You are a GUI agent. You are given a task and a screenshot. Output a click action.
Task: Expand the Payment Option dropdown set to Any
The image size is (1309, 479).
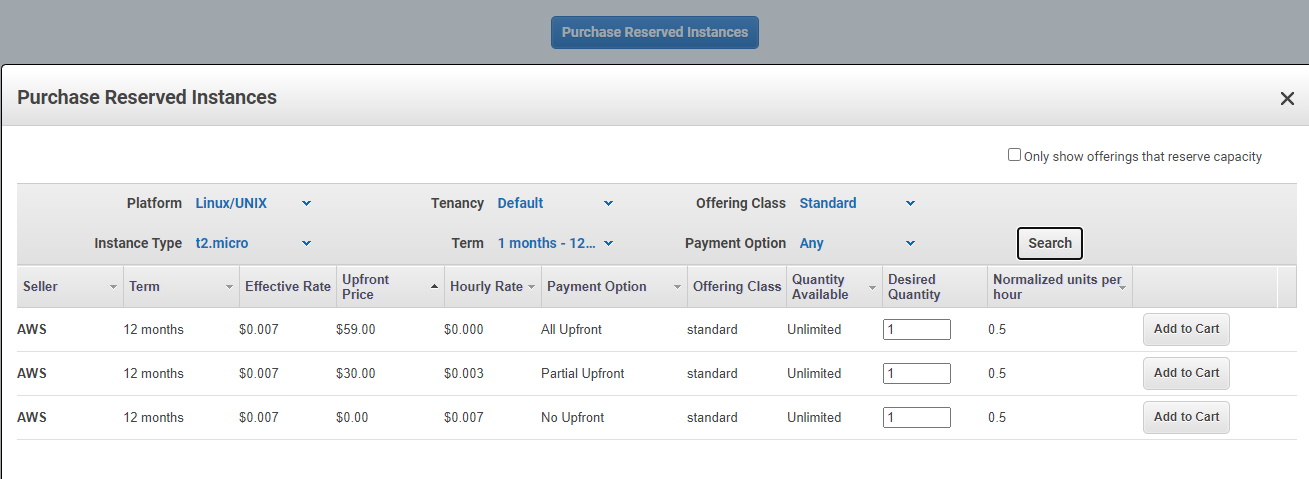[x=858, y=243]
